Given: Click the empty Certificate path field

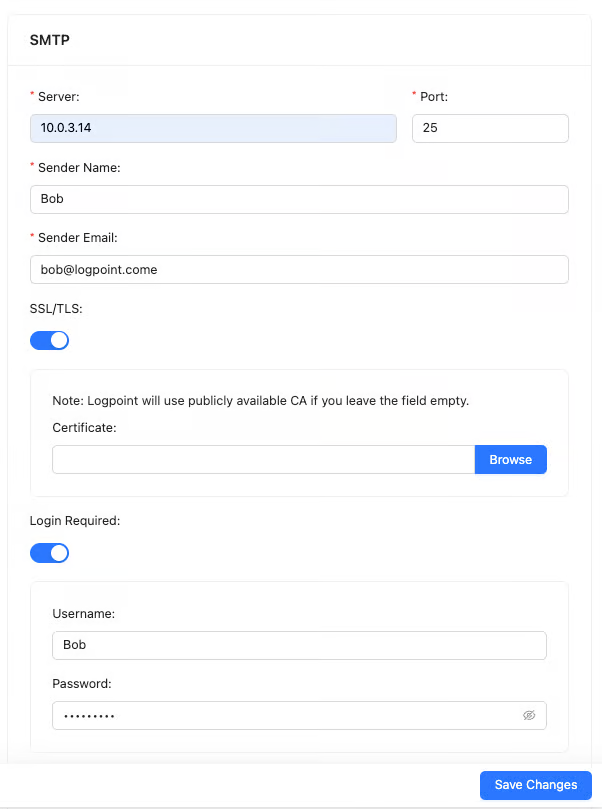Looking at the screenshot, I should click(x=263, y=460).
